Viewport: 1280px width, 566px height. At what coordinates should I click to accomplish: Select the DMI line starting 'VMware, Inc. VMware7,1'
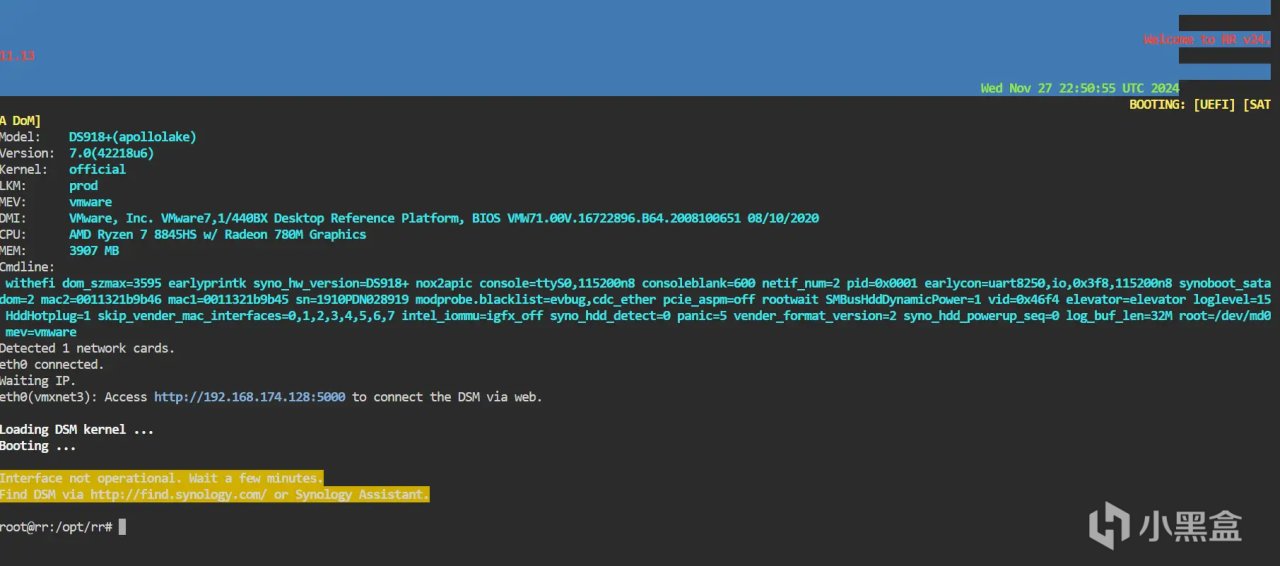444,218
